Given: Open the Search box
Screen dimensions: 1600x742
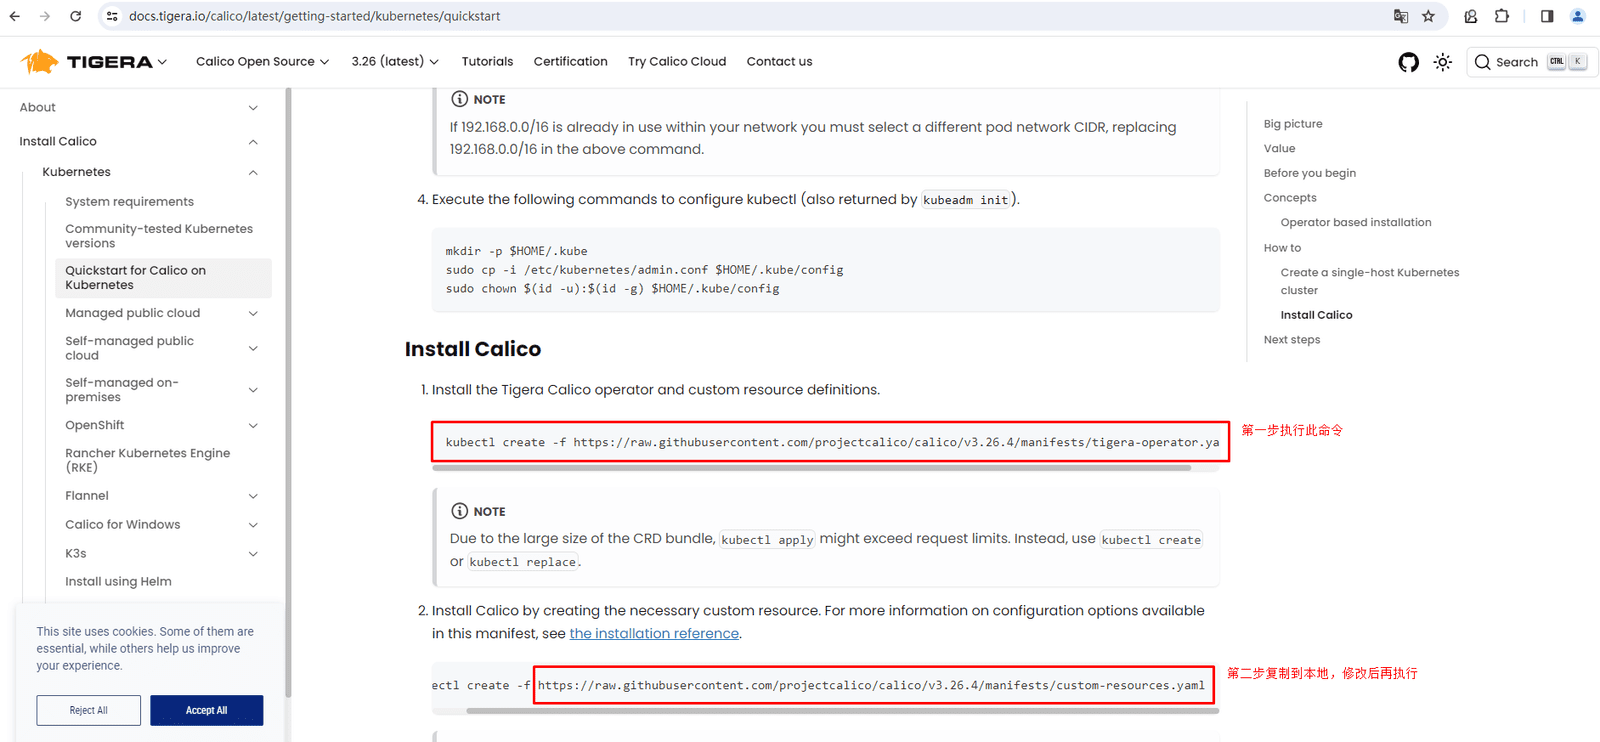Looking at the screenshot, I should pos(1532,62).
